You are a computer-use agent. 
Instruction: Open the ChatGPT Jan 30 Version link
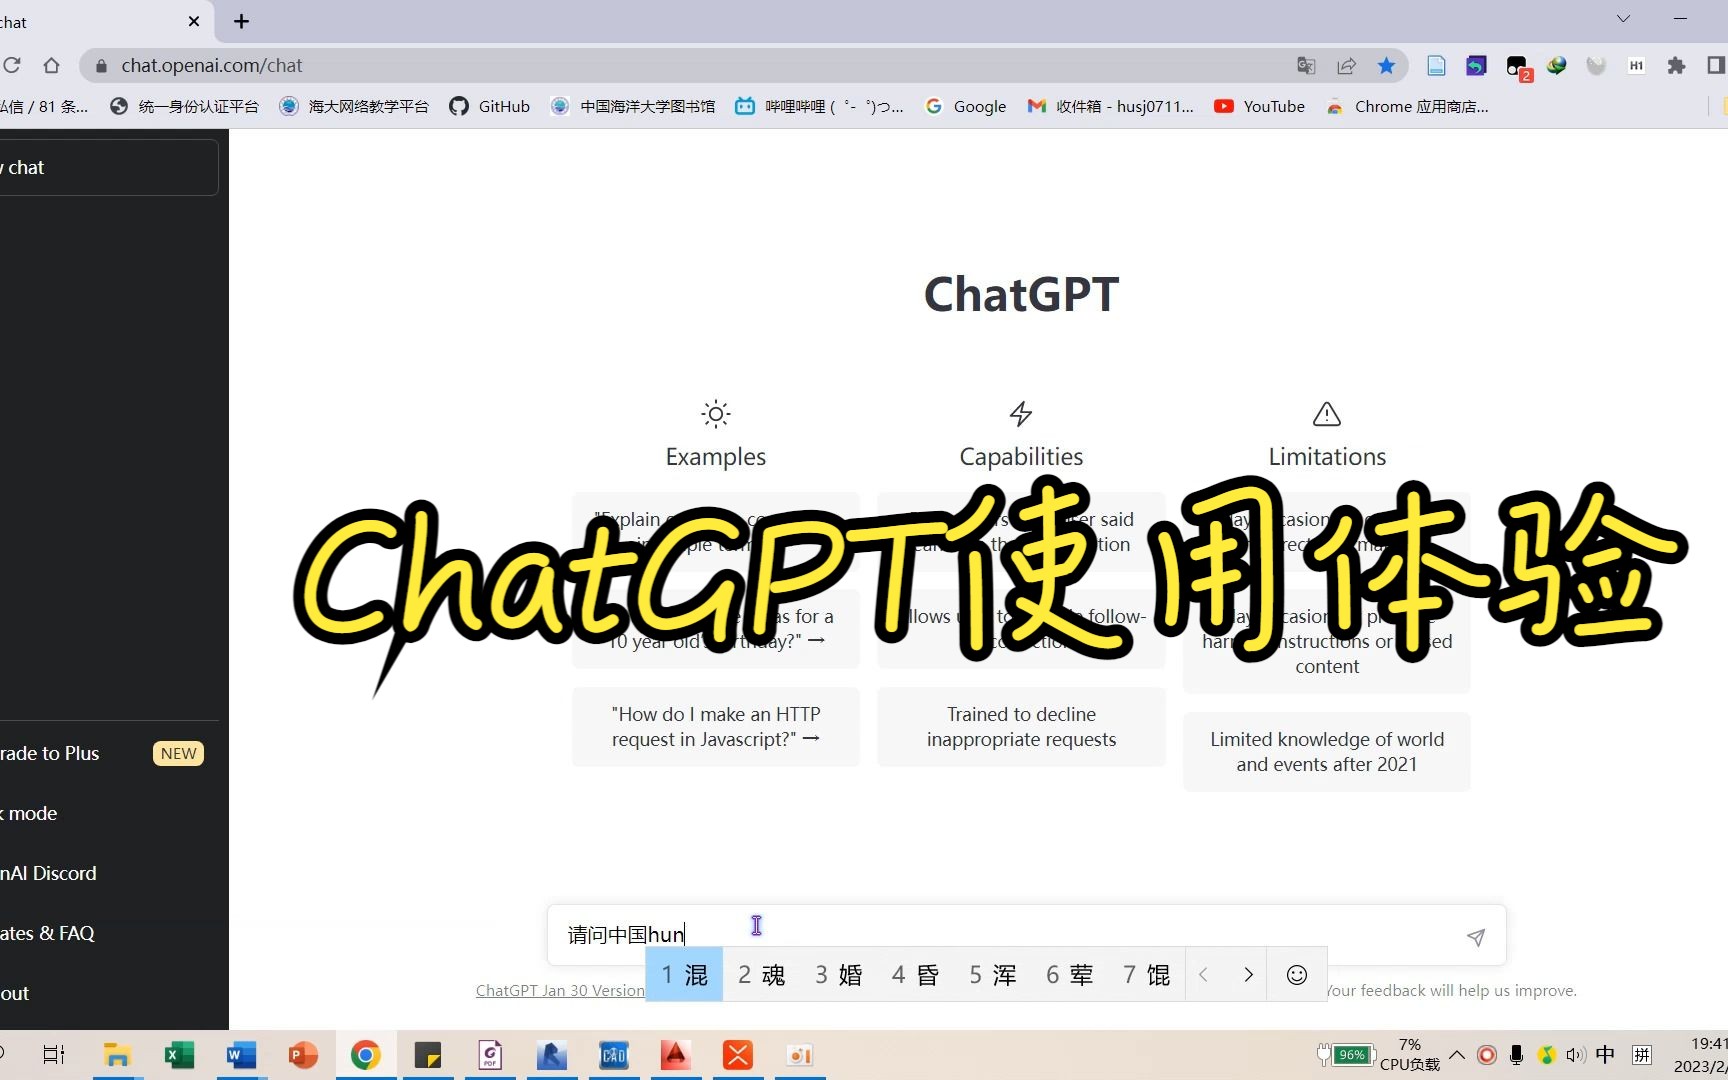tap(560, 990)
